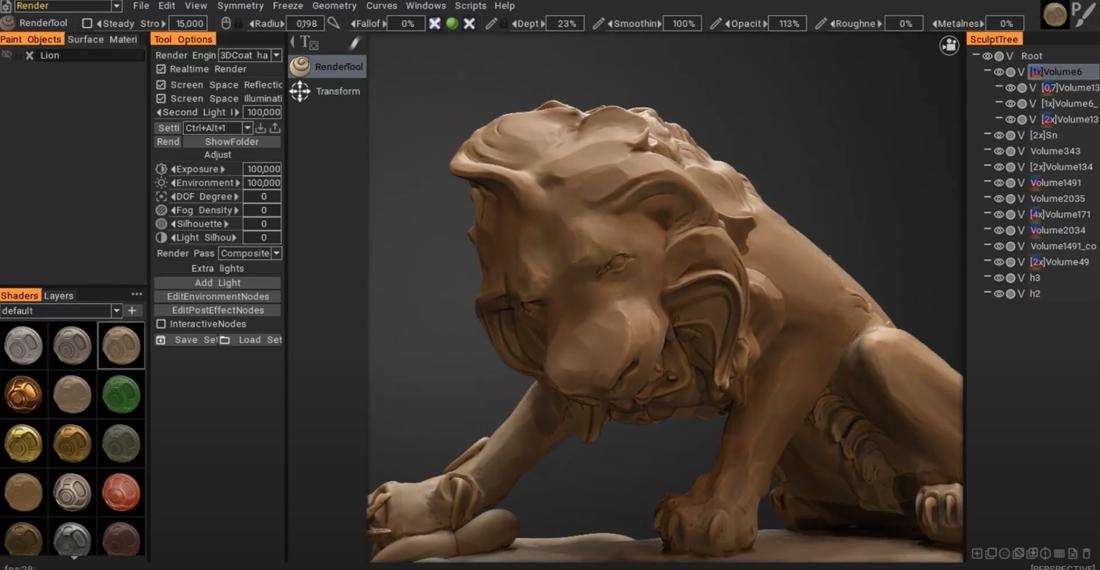Click the EditEnvironmentNodes button

point(217,297)
